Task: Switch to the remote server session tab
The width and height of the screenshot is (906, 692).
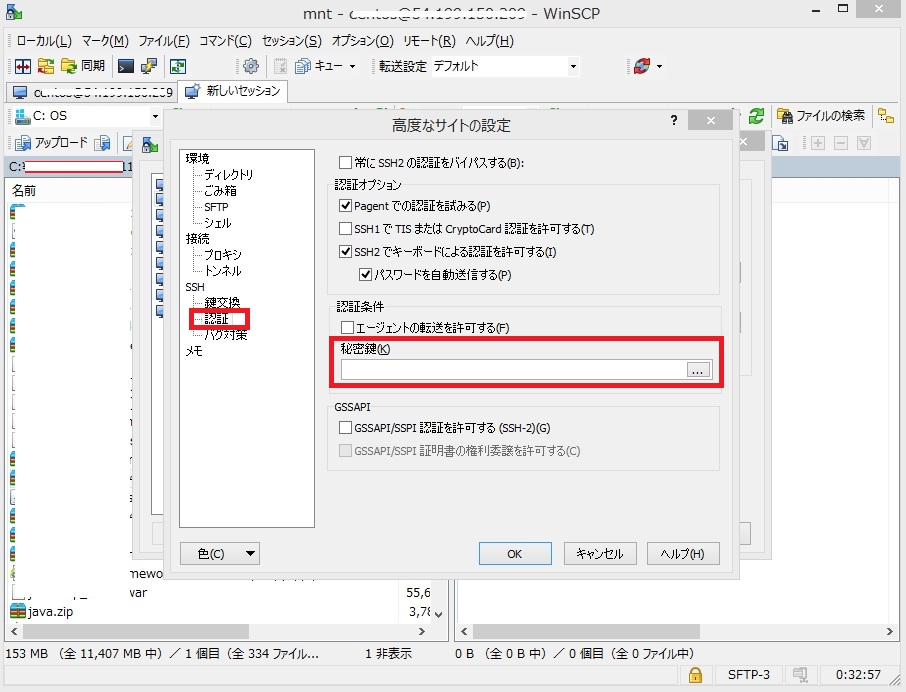Action: pos(92,92)
